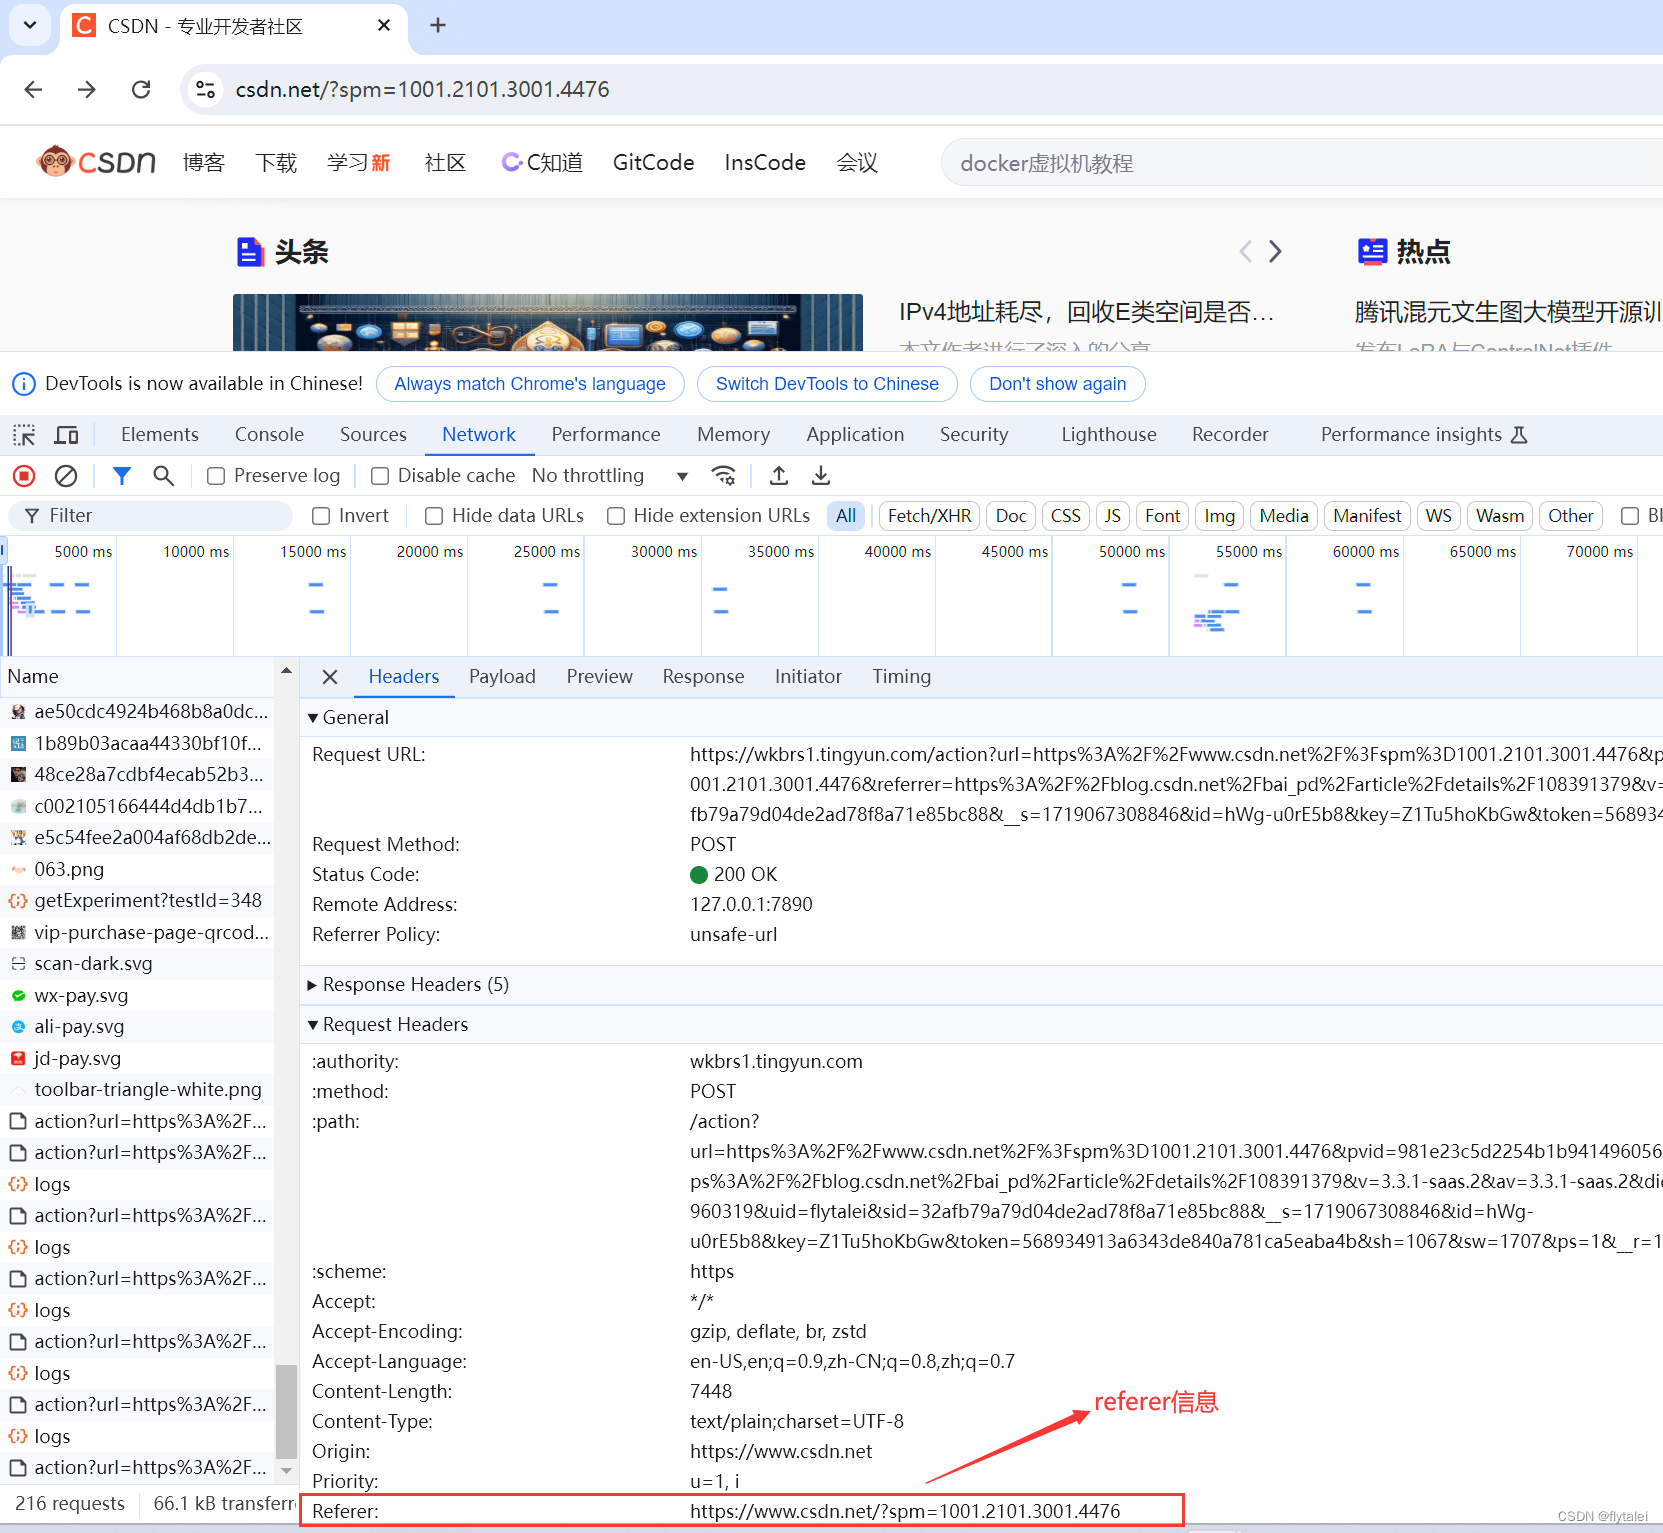Export HAR file download icon
Image resolution: width=1663 pixels, height=1533 pixels.
tap(821, 476)
